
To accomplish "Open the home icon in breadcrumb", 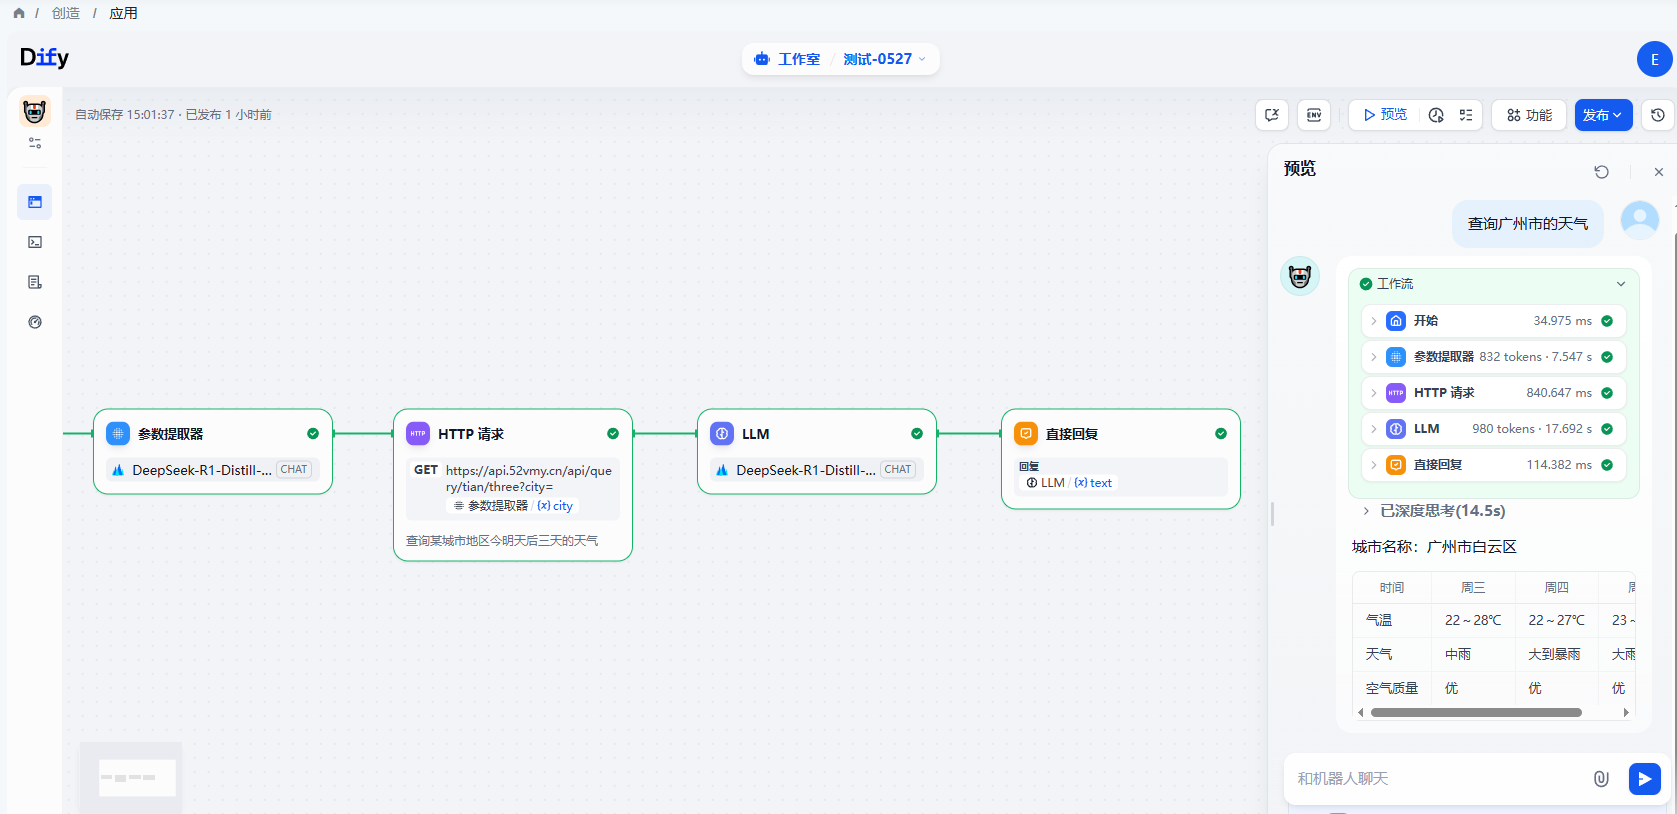I will pos(19,13).
